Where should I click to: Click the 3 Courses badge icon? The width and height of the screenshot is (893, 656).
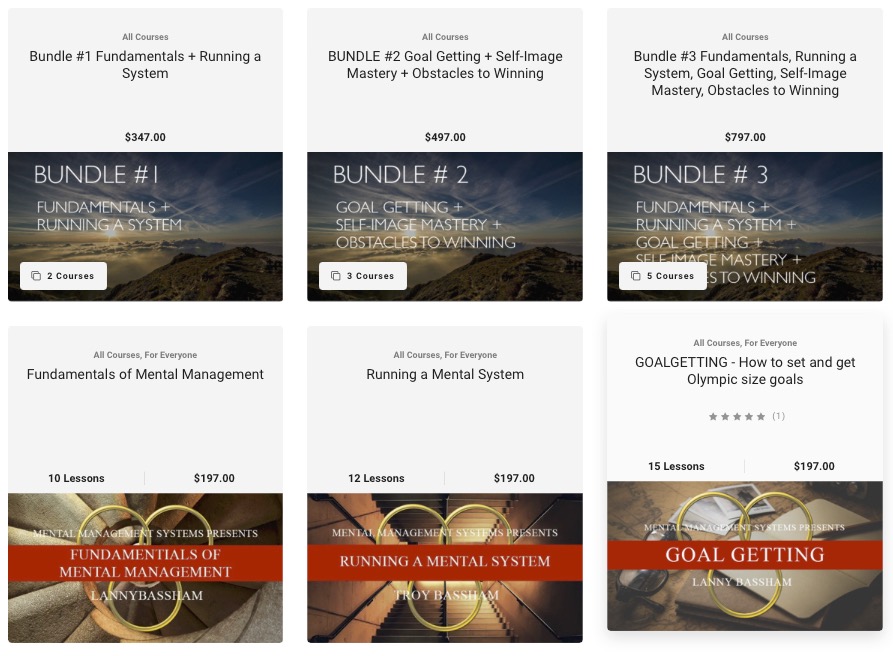(x=335, y=276)
